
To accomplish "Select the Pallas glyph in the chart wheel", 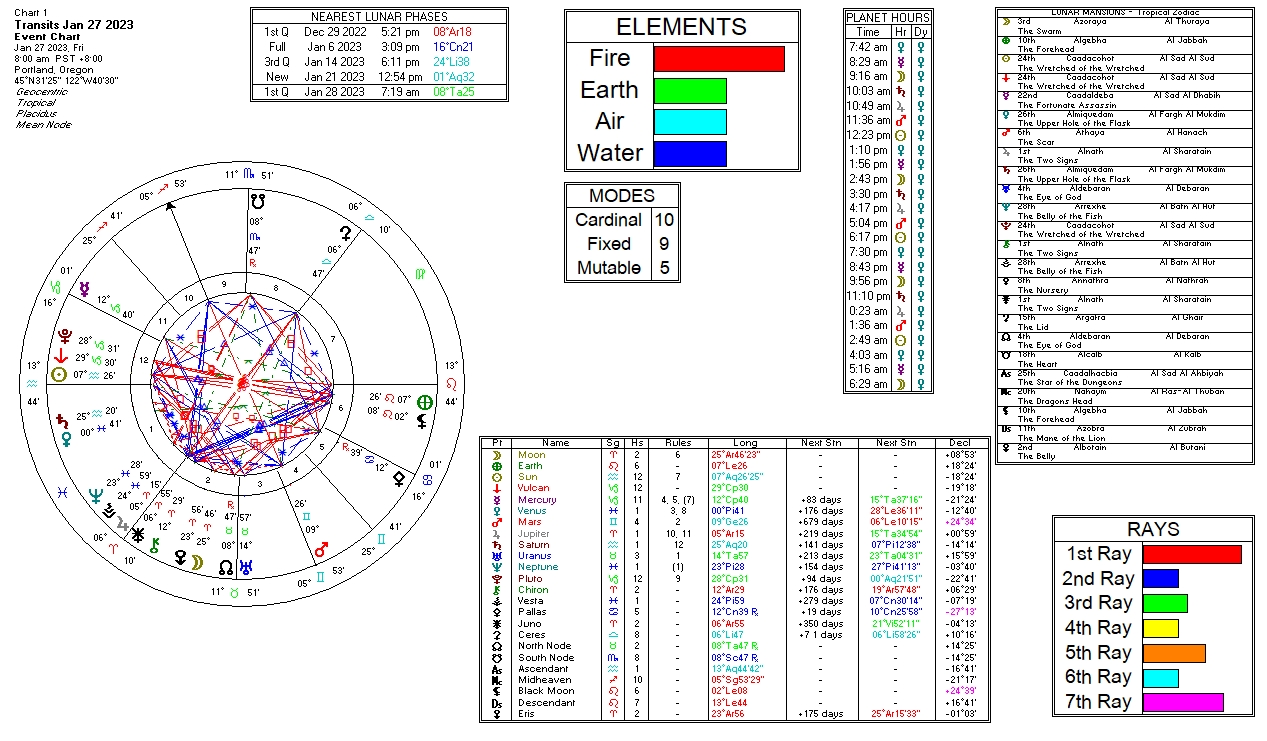I will pos(400,479).
